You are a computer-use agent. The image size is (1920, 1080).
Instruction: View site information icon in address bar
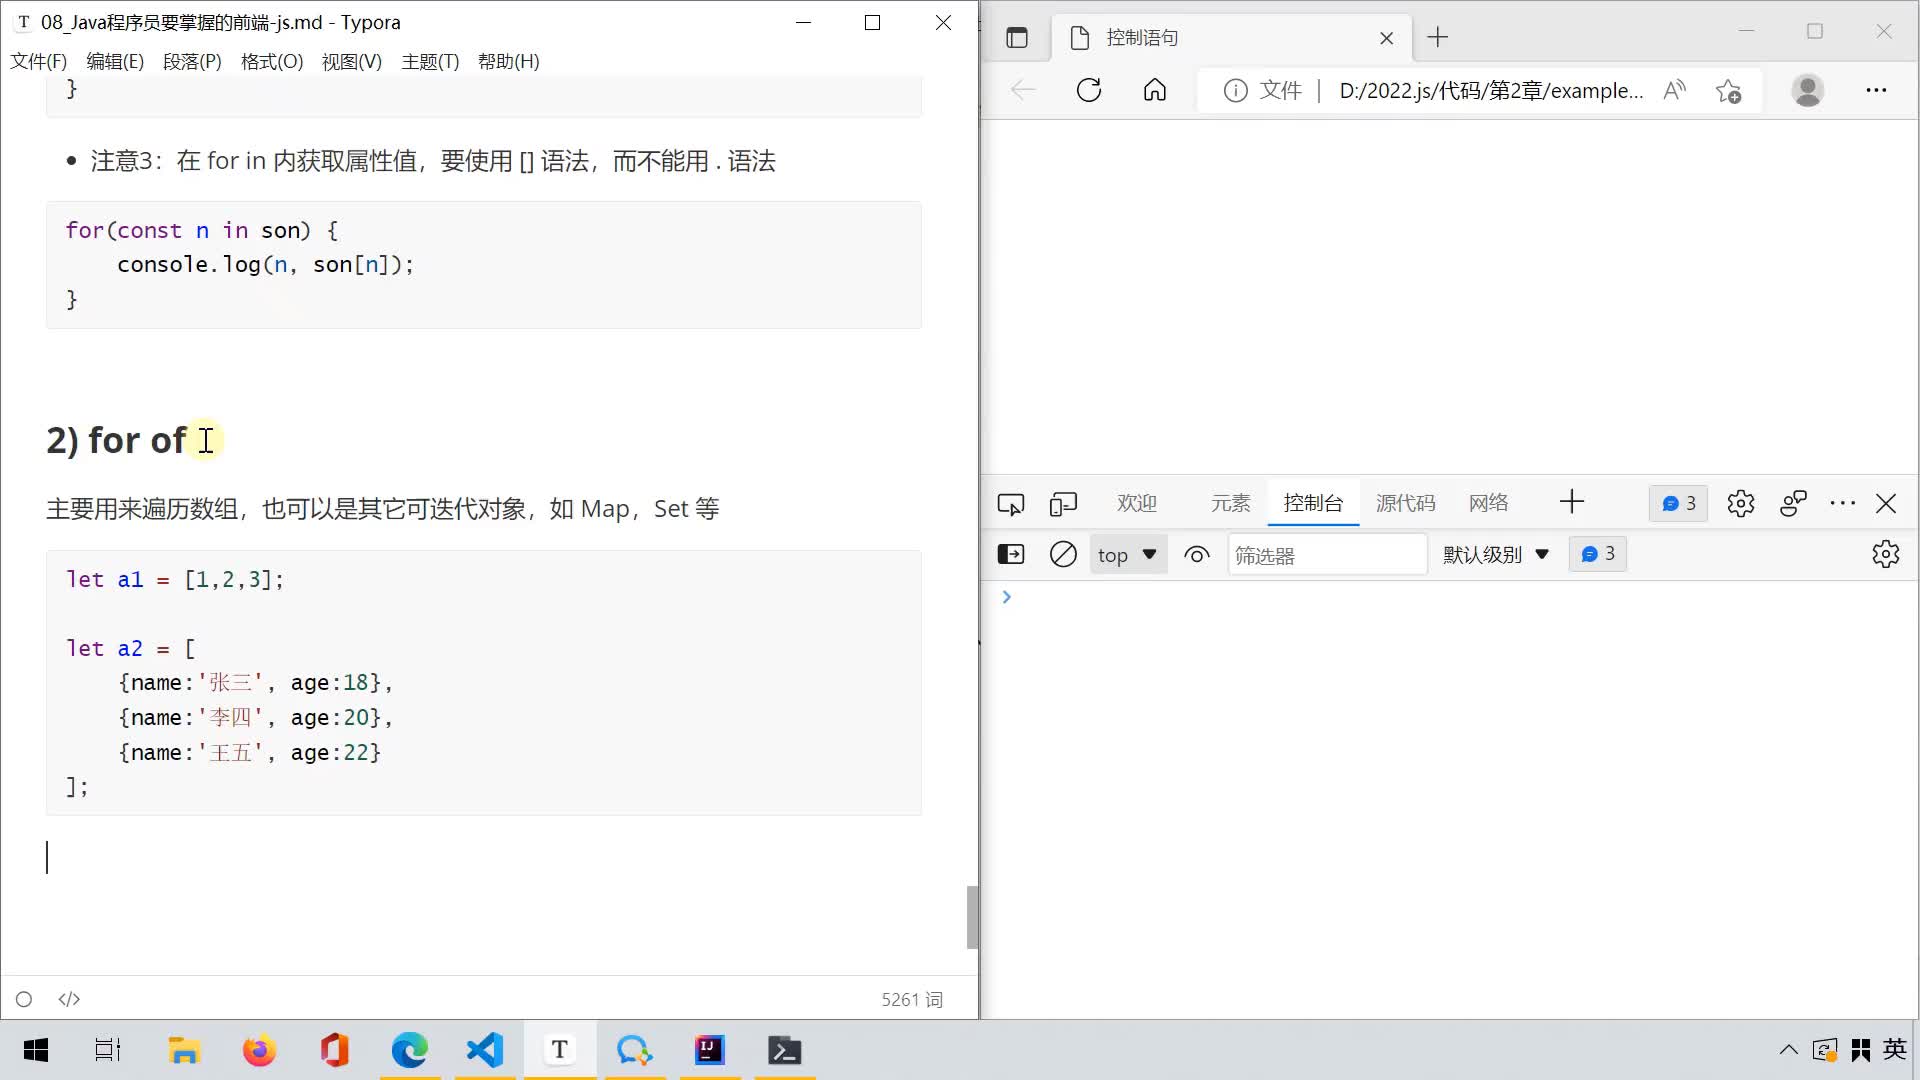(x=1236, y=91)
